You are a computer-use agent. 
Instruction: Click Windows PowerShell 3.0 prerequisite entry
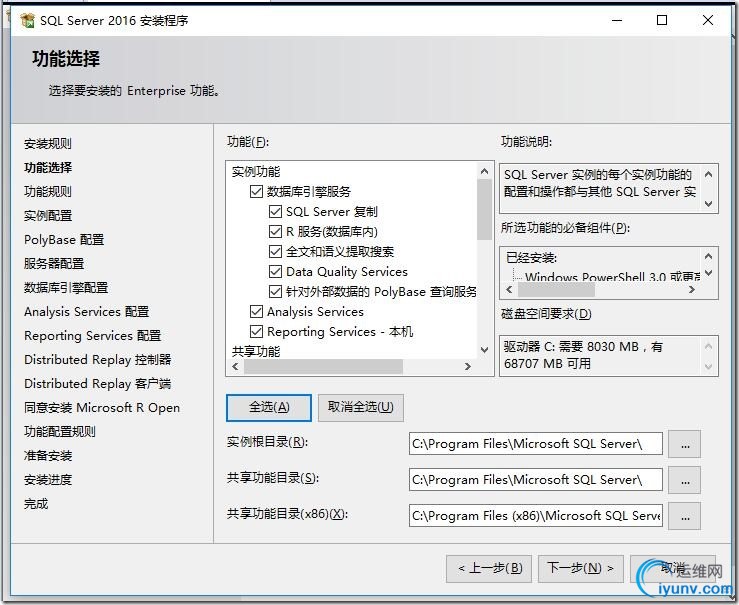click(612, 277)
